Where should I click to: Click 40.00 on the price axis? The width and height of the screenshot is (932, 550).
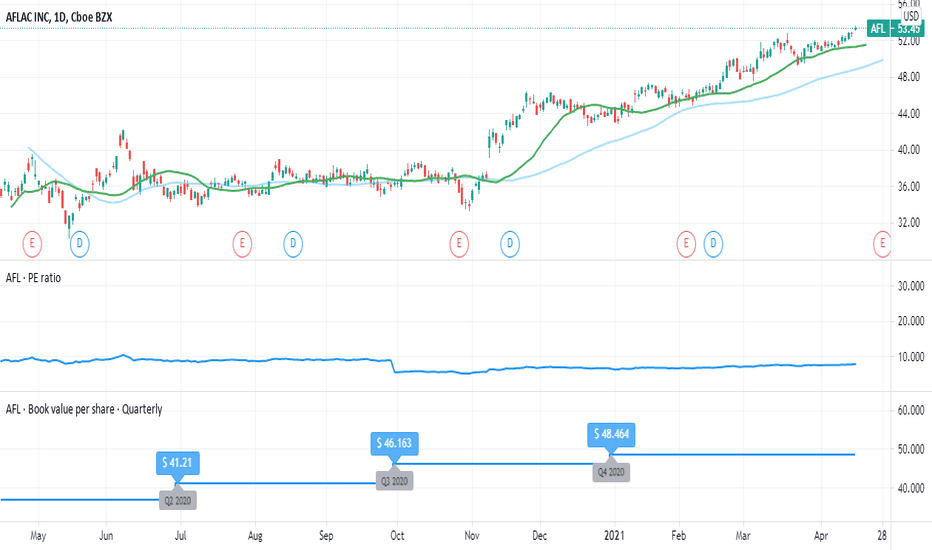(909, 150)
